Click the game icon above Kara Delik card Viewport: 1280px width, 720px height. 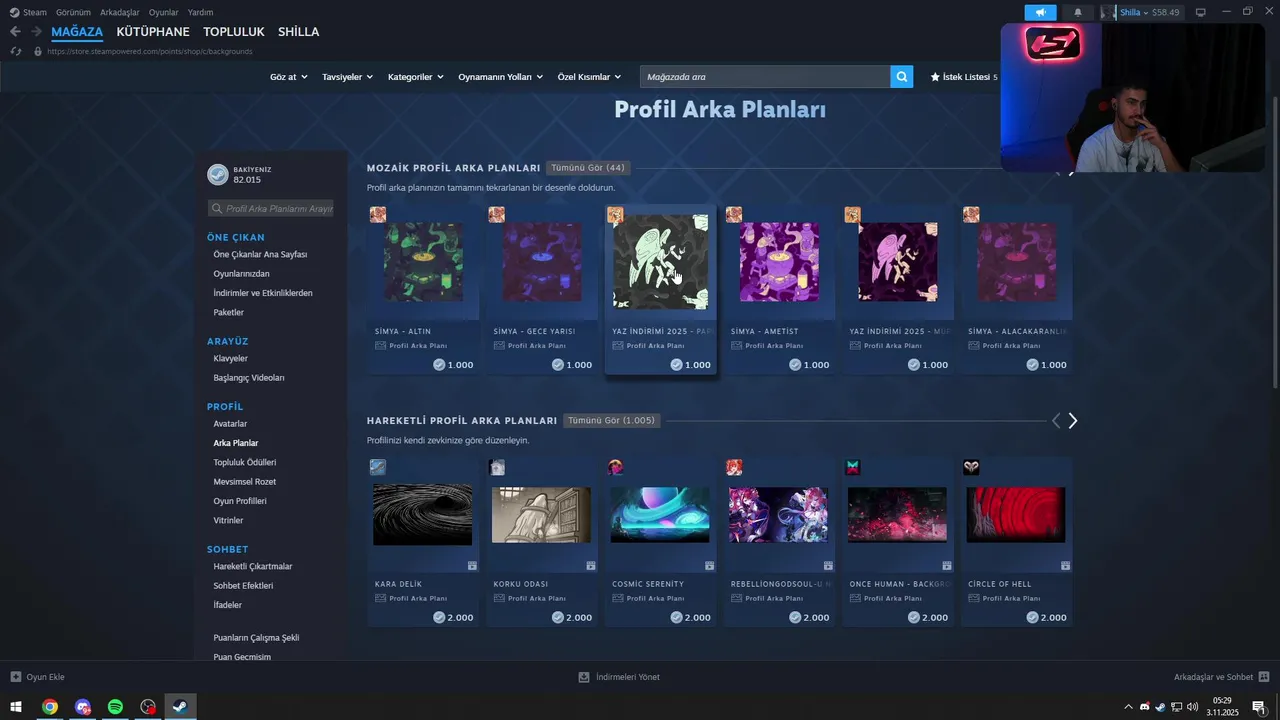pos(378,467)
